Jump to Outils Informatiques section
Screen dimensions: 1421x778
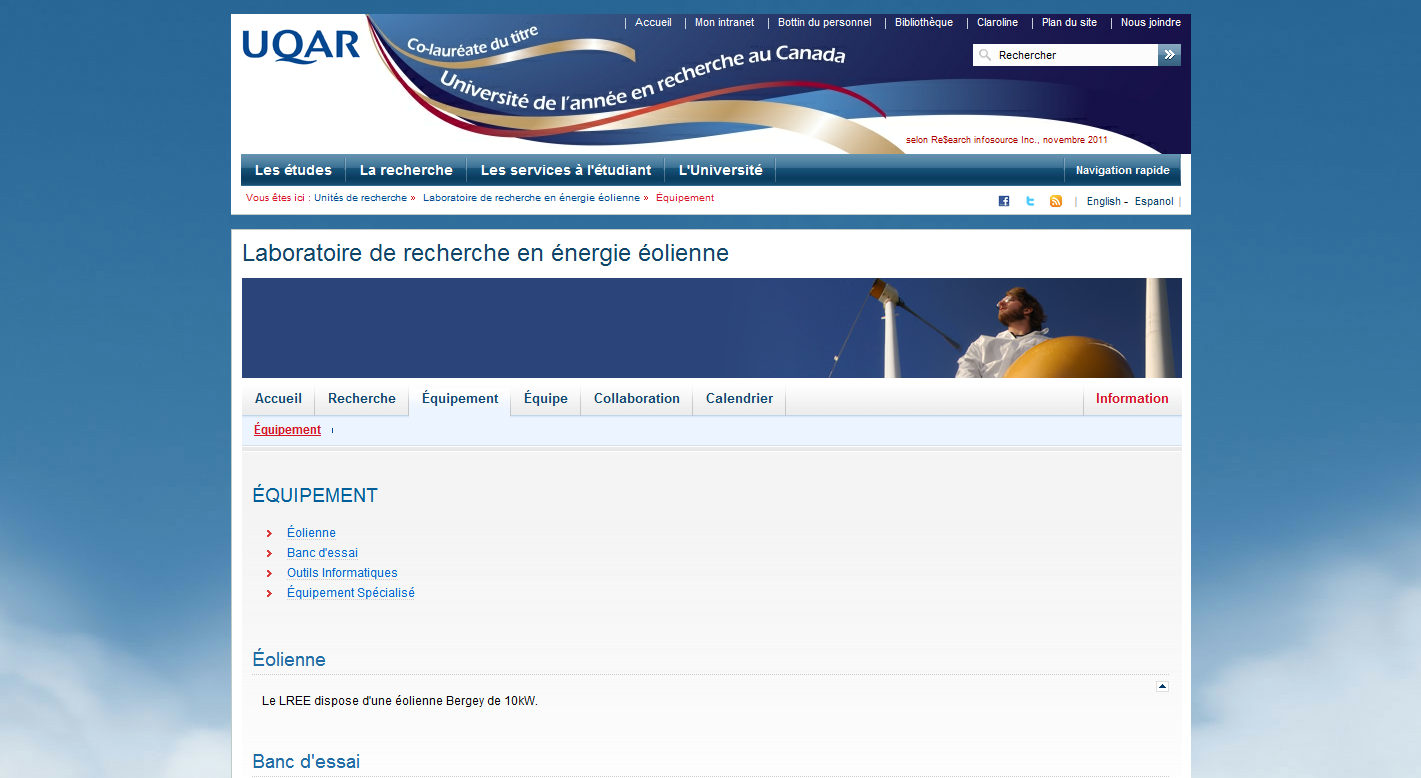[342, 573]
